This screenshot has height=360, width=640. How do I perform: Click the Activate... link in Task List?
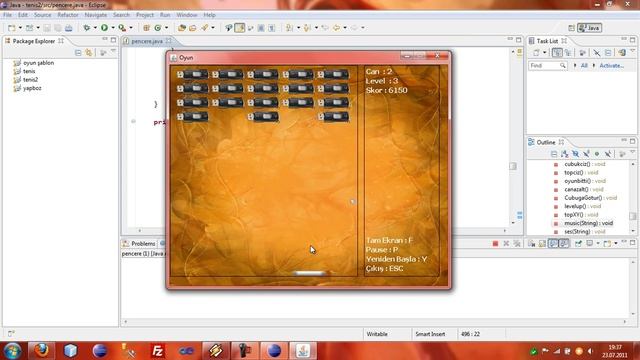611,66
